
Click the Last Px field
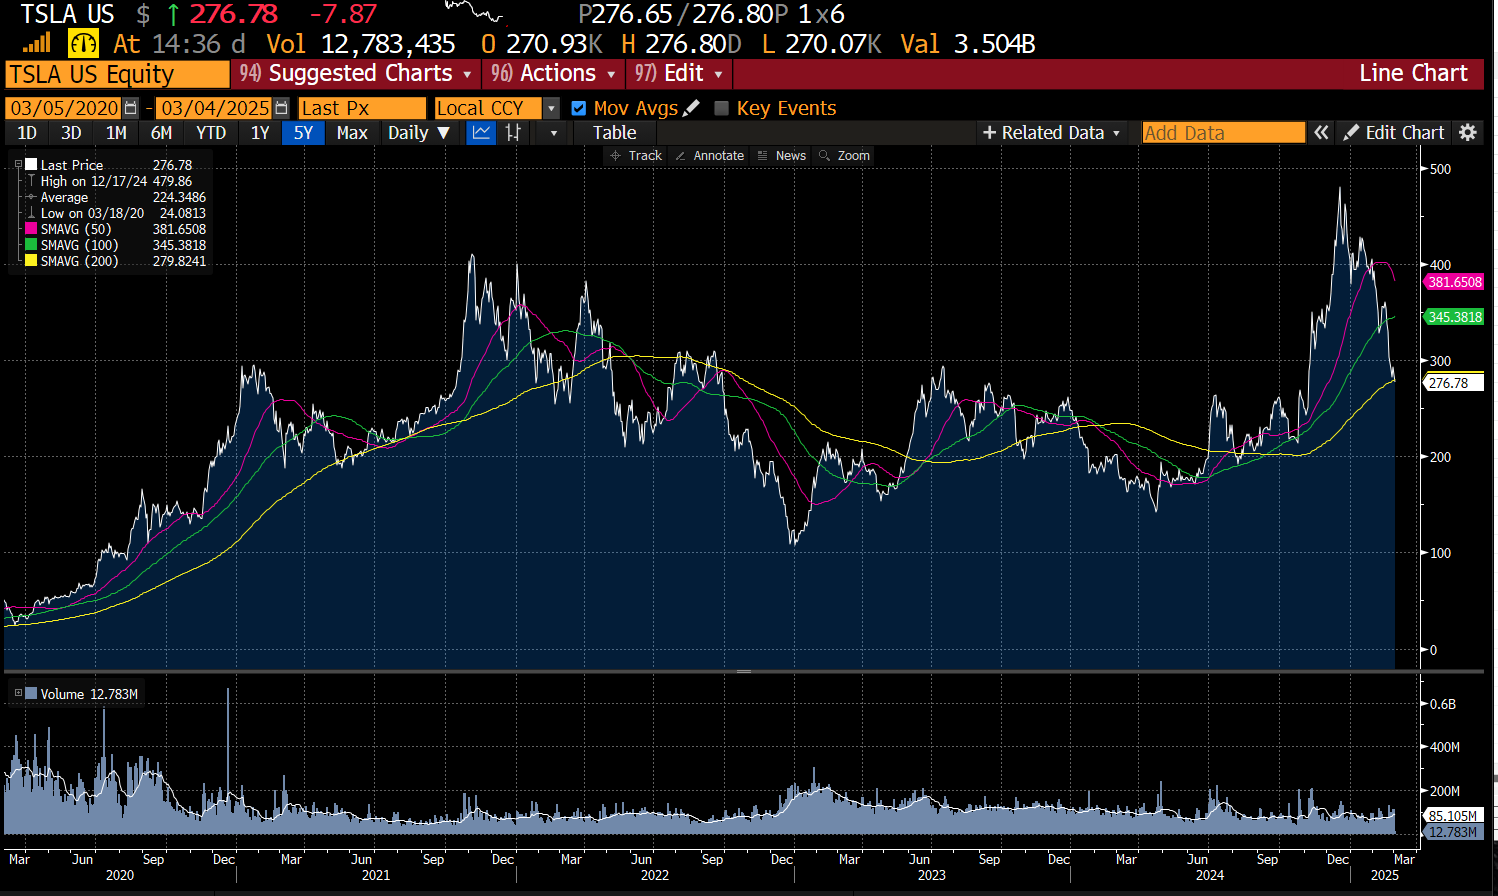coord(362,108)
